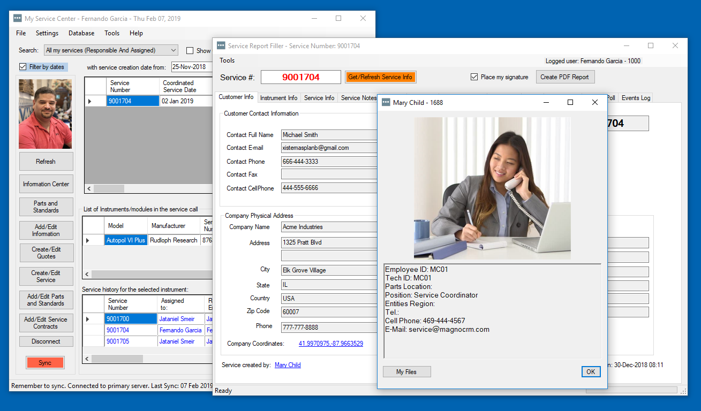Open Tools menu in My Service Center

(112, 33)
